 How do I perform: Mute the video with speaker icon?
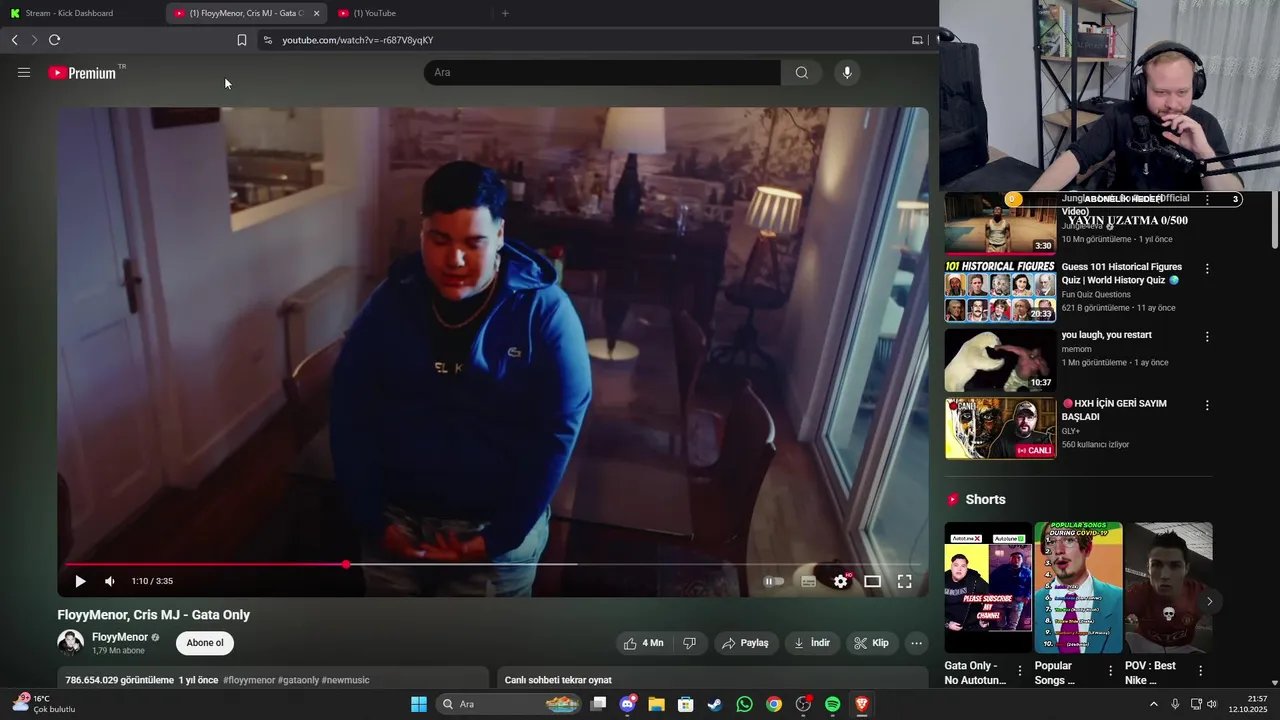110,581
